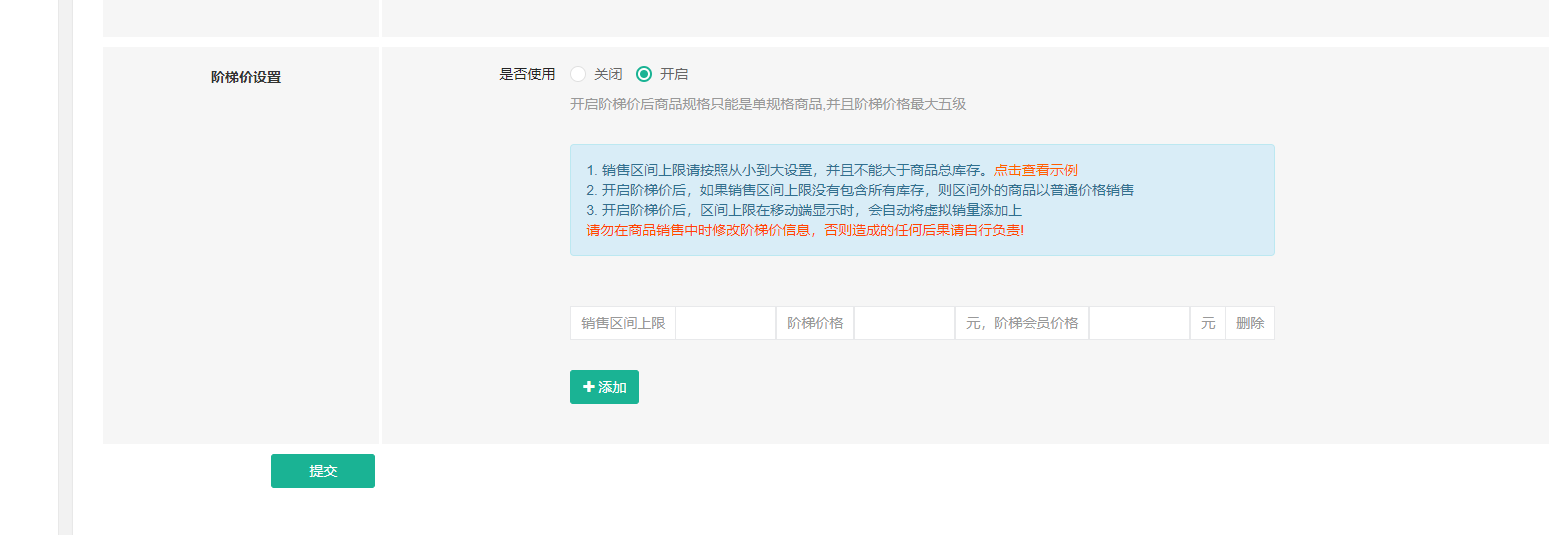Screen dimensions: 1549x535
Task: Open the 点击查看示例 link
Action: [1036, 170]
